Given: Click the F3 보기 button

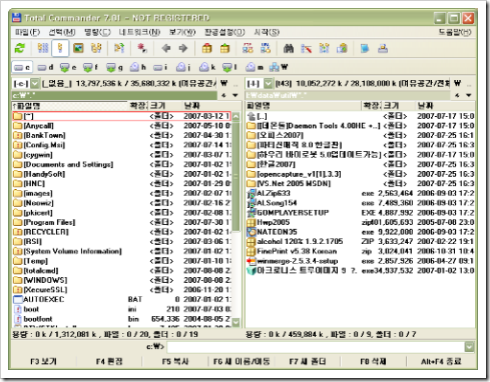Looking at the screenshot, I should [44, 361].
